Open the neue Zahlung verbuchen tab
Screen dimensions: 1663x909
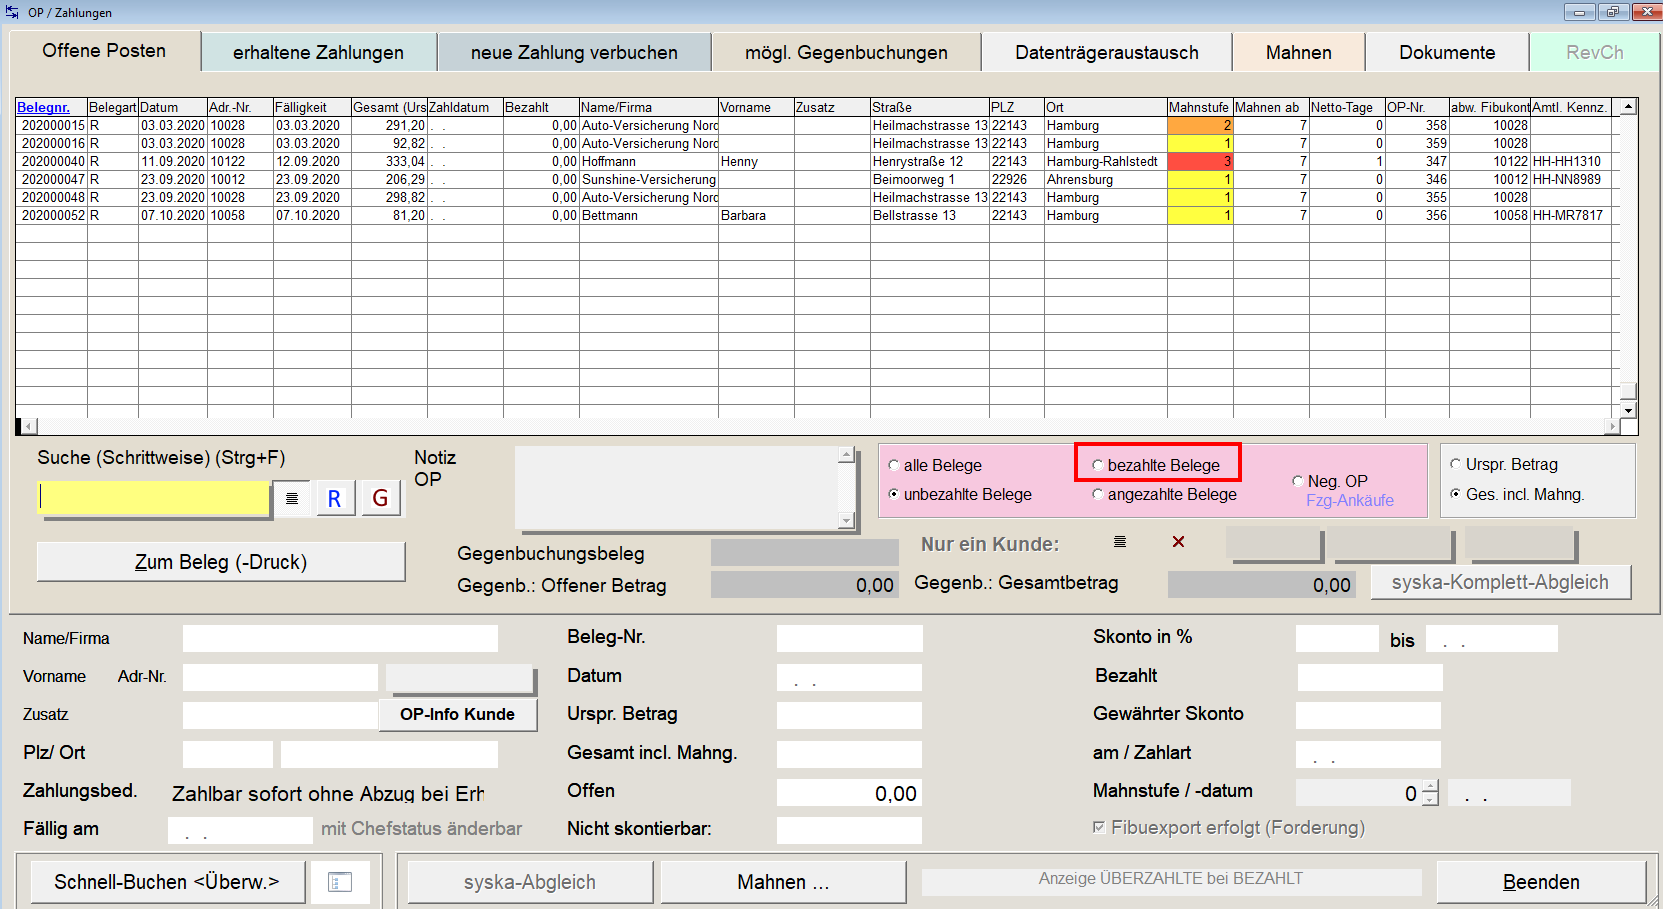pos(574,52)
